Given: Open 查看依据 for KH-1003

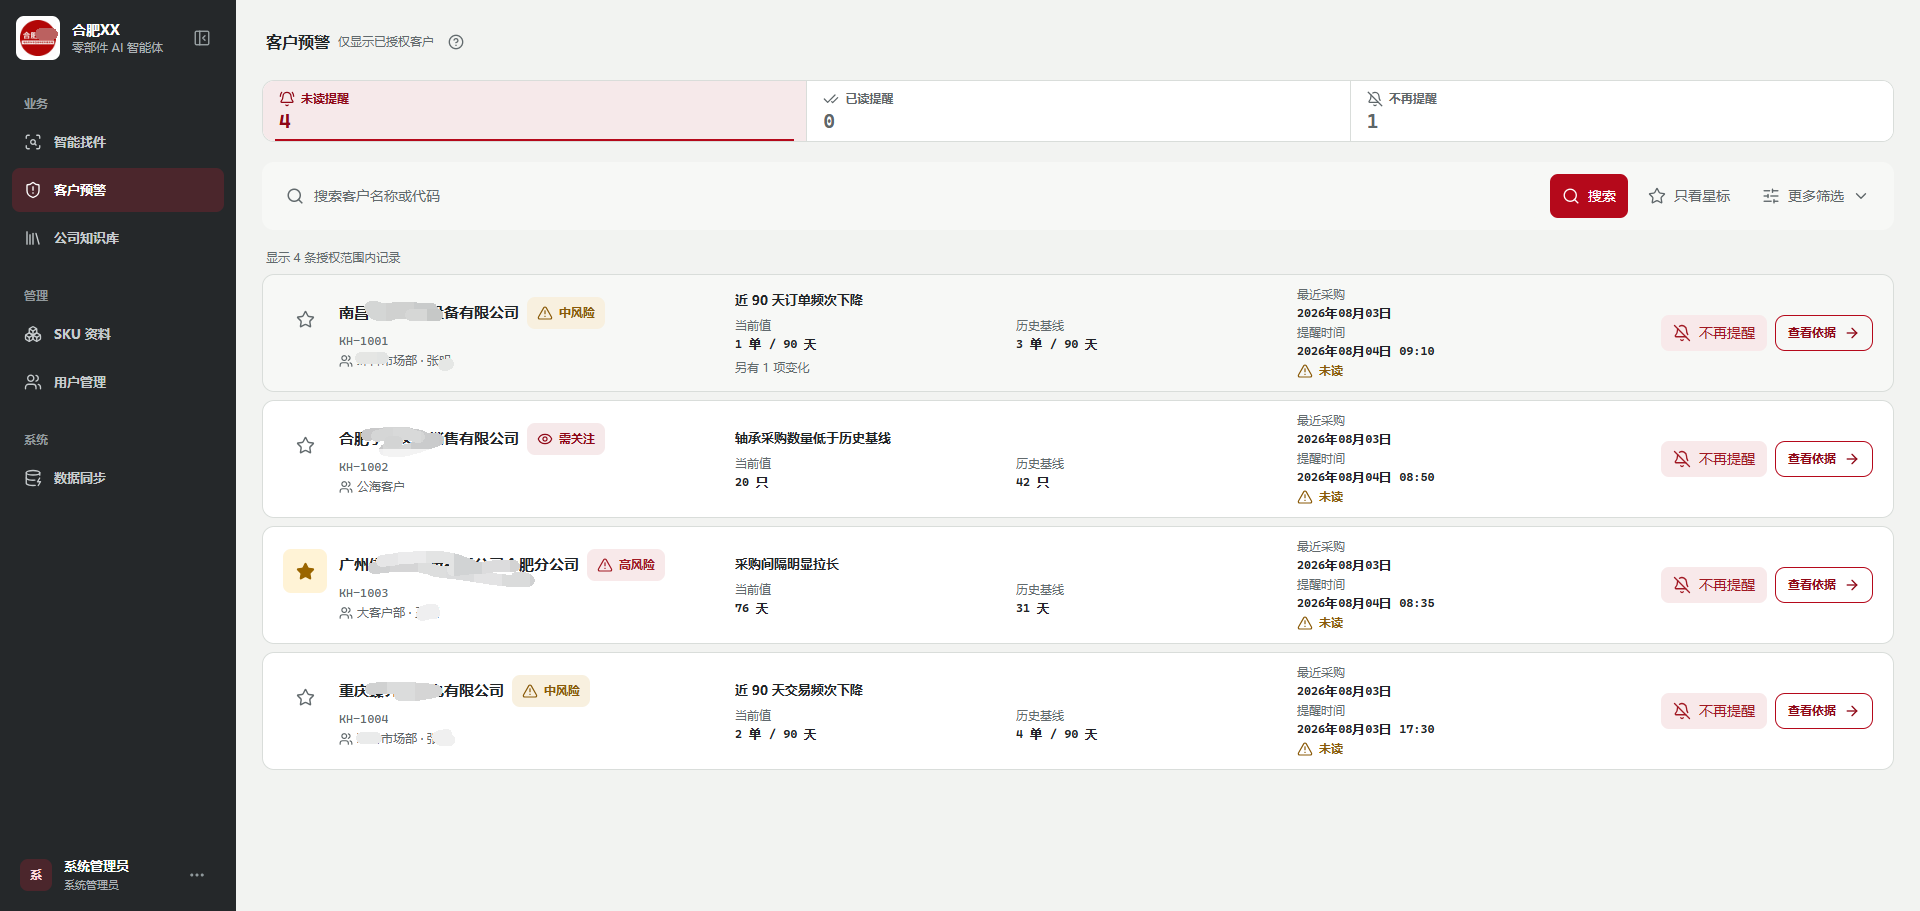Looking at the screenshot, I should pyautogui.click(x=1823, y=585).
